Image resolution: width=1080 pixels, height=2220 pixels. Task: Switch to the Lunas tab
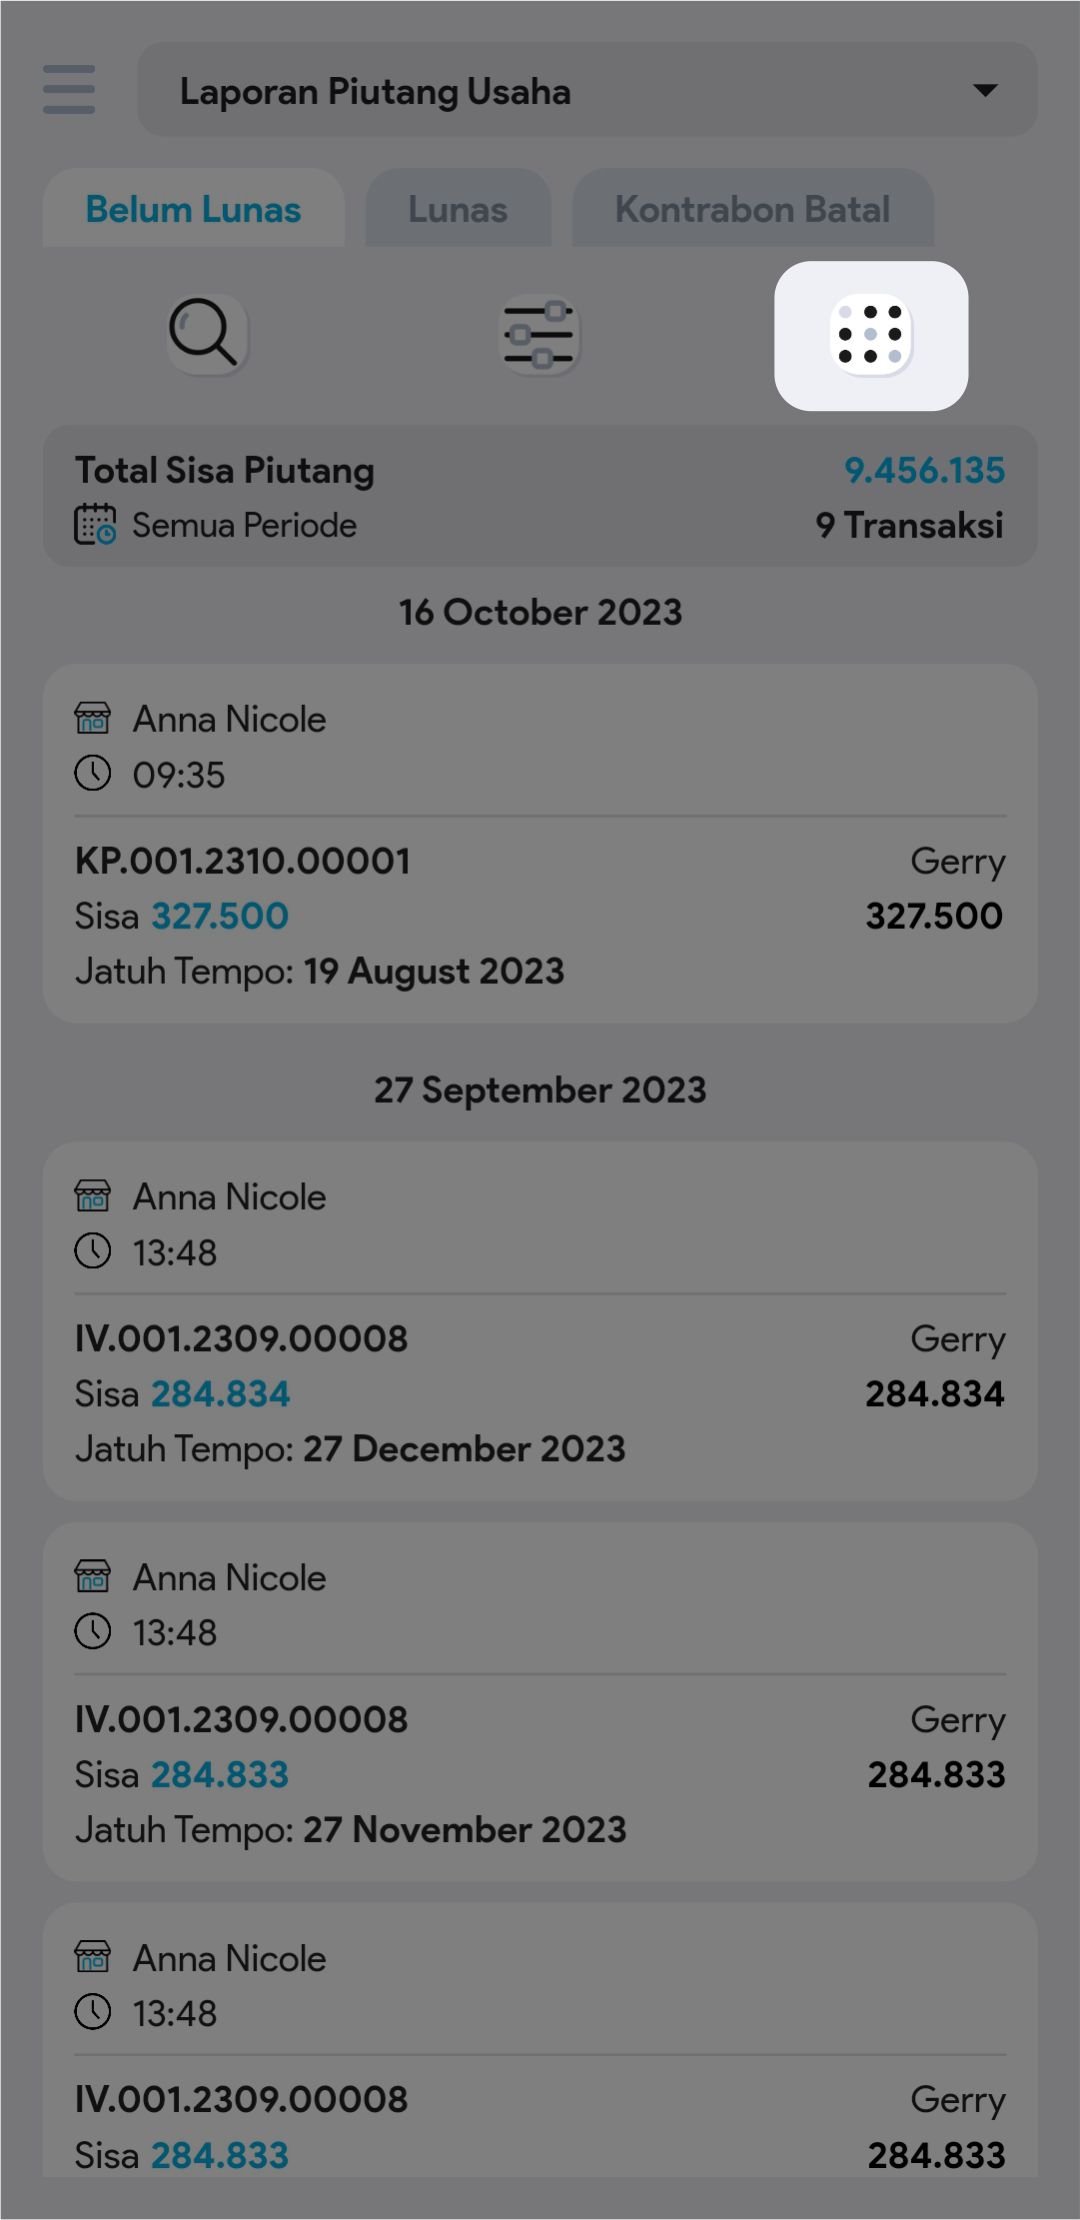click(x=458, y=210)
